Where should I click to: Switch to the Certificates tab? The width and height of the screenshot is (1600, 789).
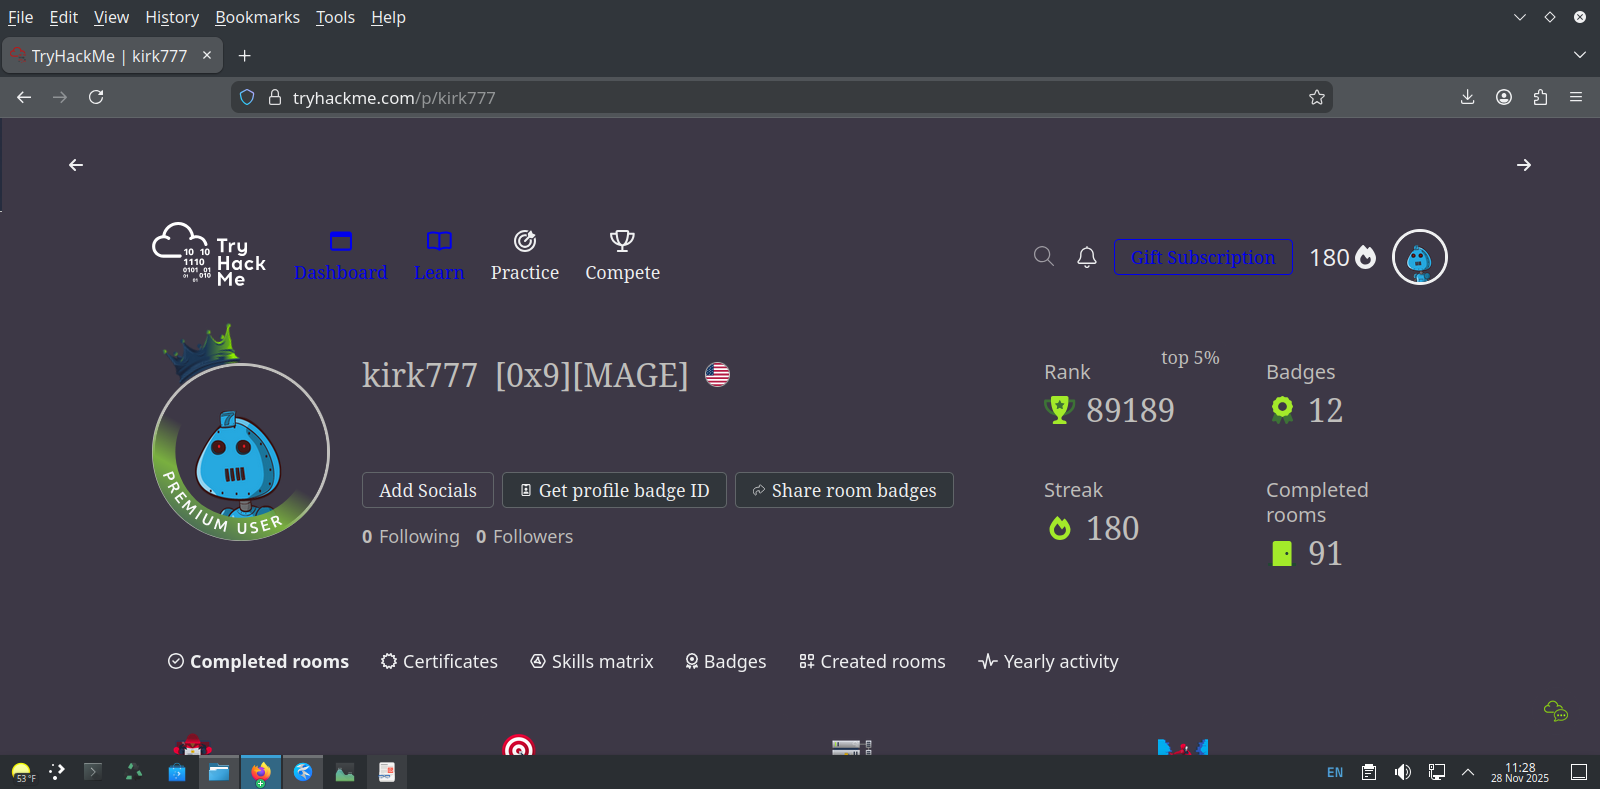pos(439,661)
